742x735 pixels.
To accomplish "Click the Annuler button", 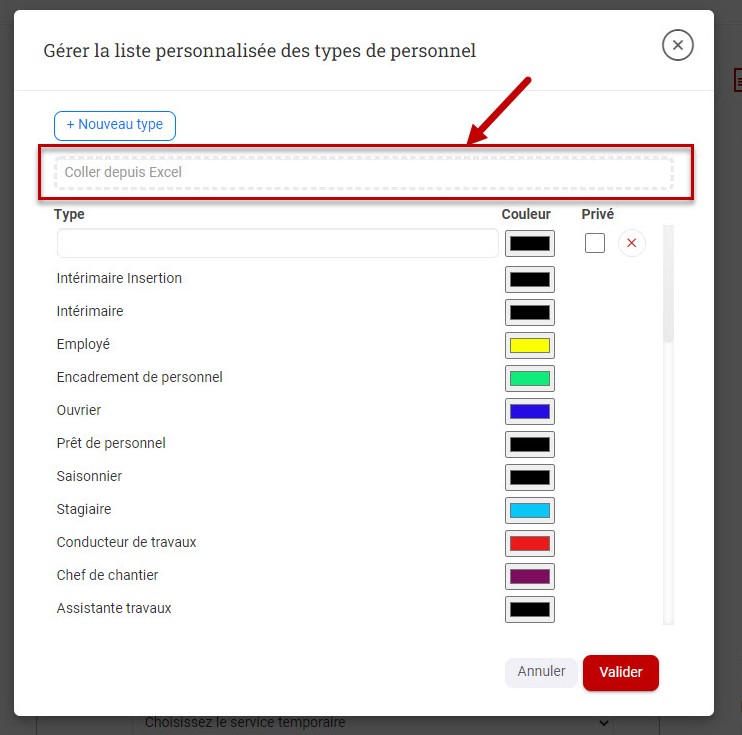I will tap(541, 672).
